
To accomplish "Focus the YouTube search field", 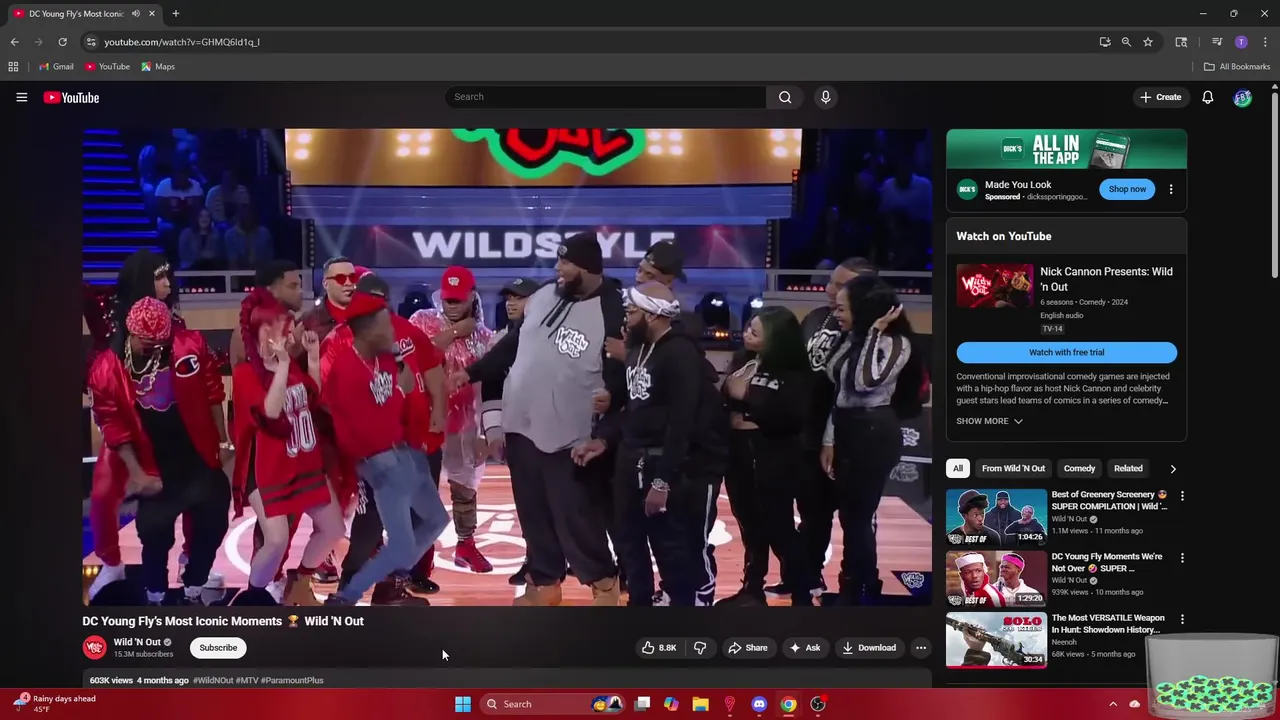I will 605,97.
